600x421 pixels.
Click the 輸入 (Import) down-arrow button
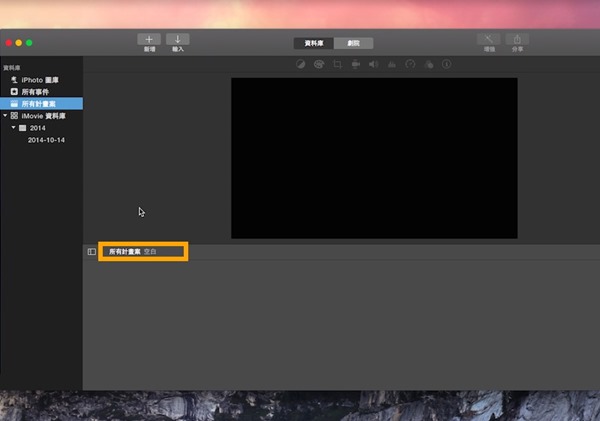point(177,39)
